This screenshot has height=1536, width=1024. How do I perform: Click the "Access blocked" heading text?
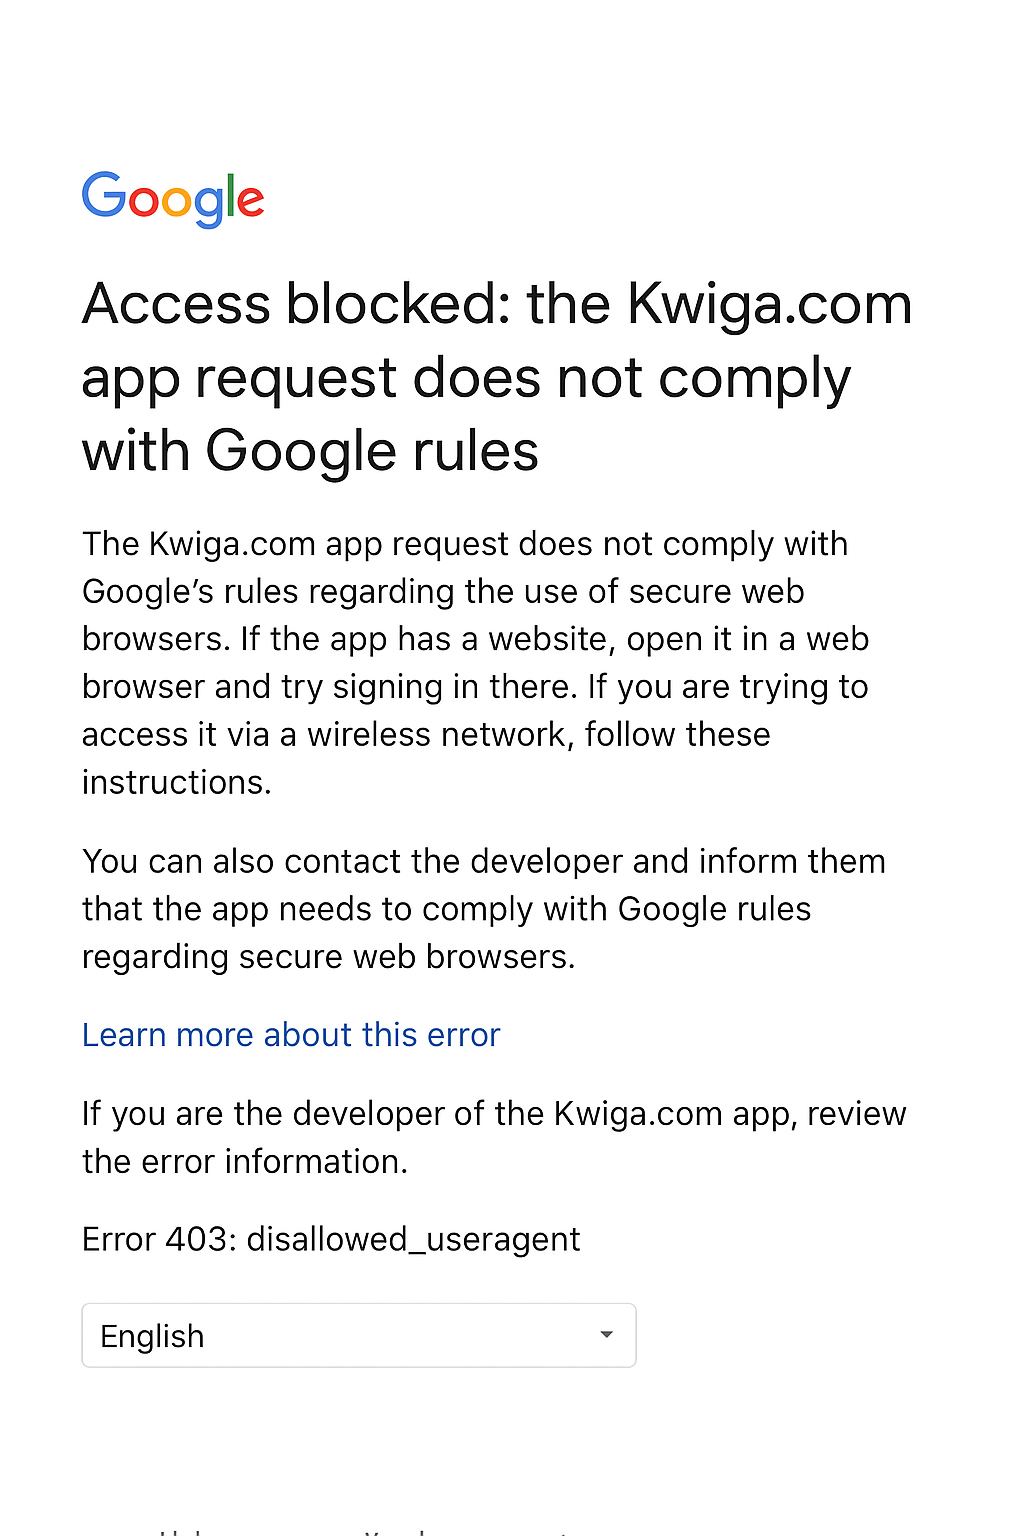tap(296, 304)
